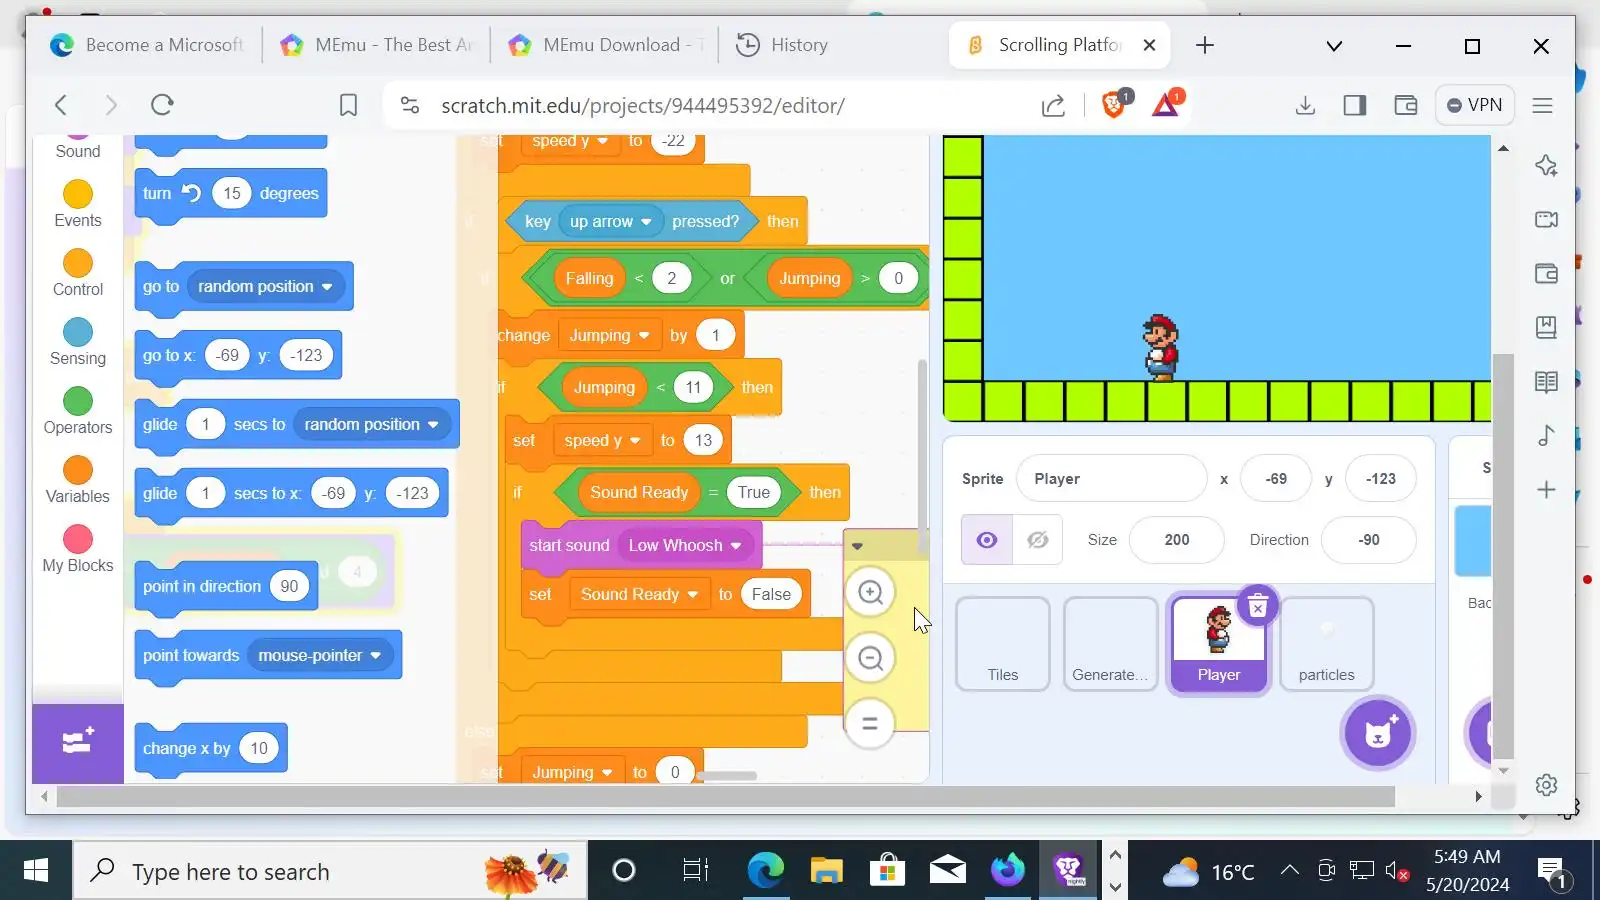Click the zoom out workspace icon
The image size is (1600, 900).
(x=870, y=658)
